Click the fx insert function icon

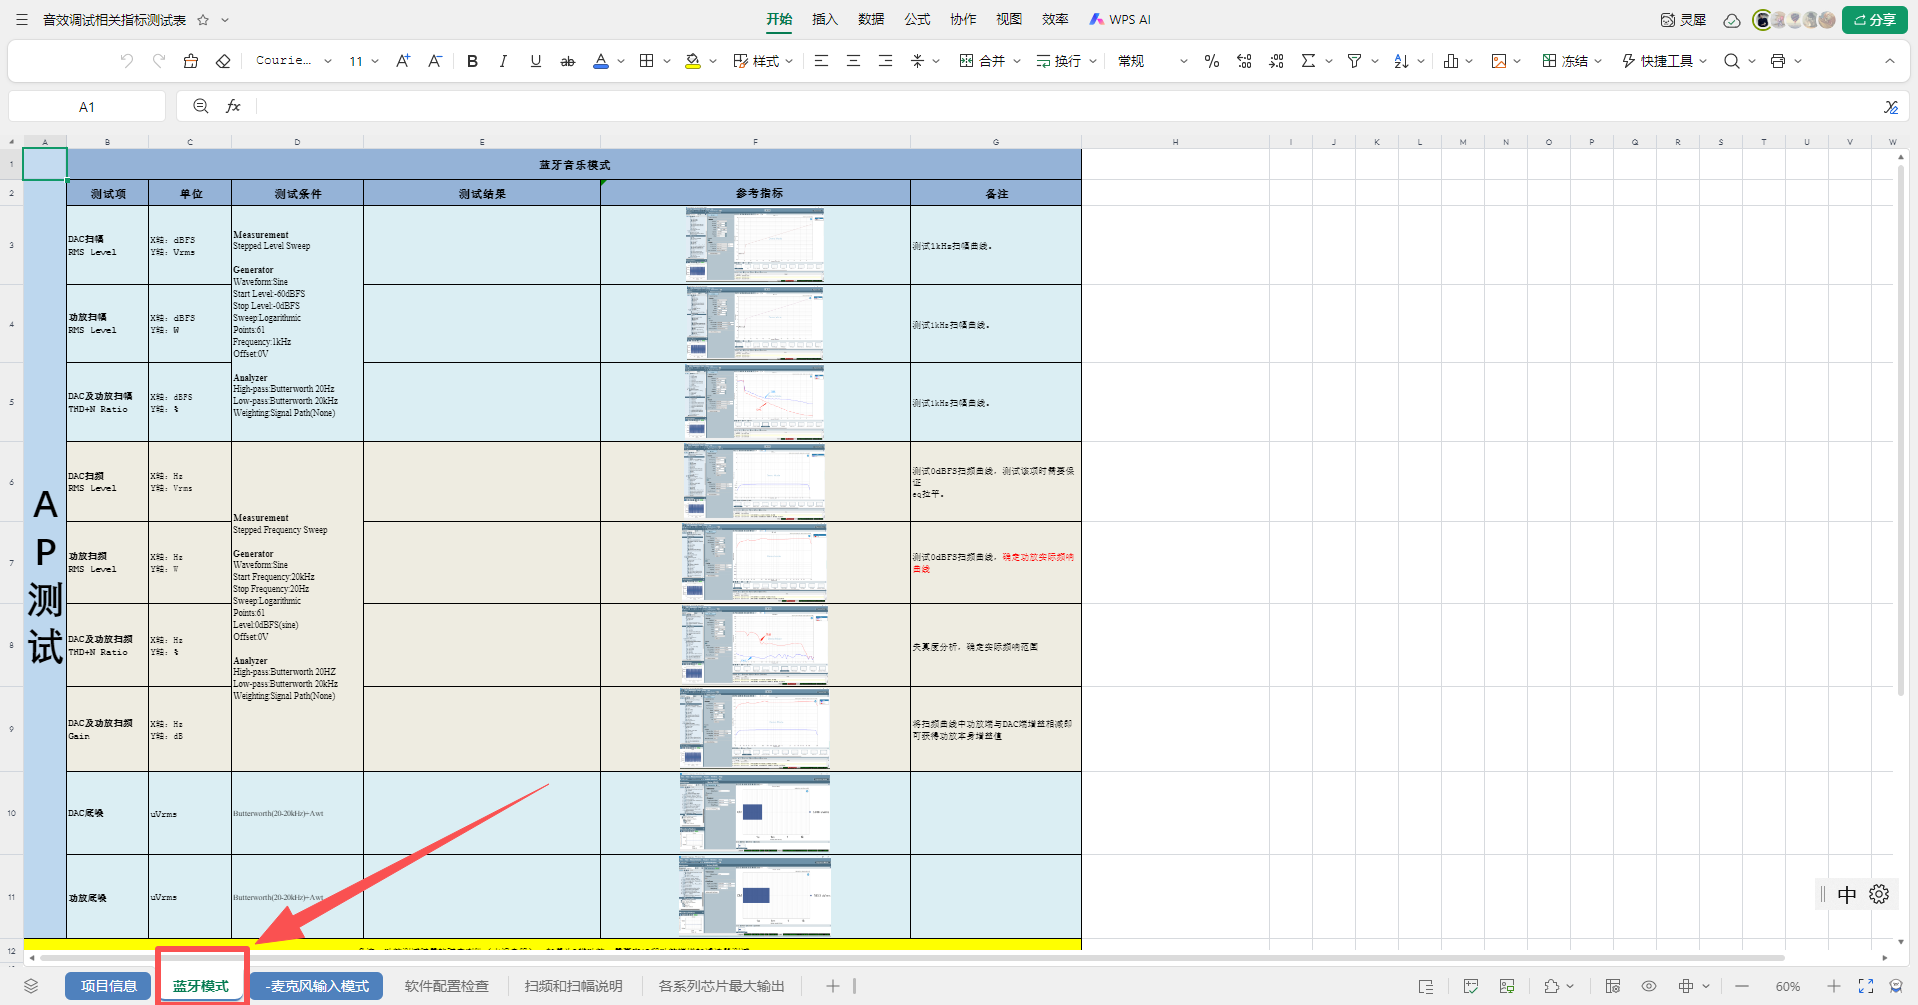point(233,106)
